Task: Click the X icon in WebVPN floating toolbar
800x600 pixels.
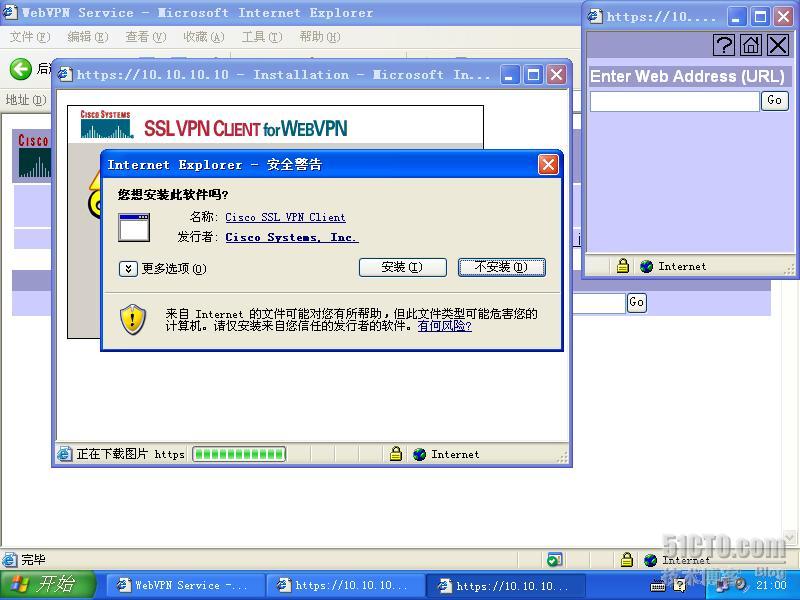Action: [778, 45]
